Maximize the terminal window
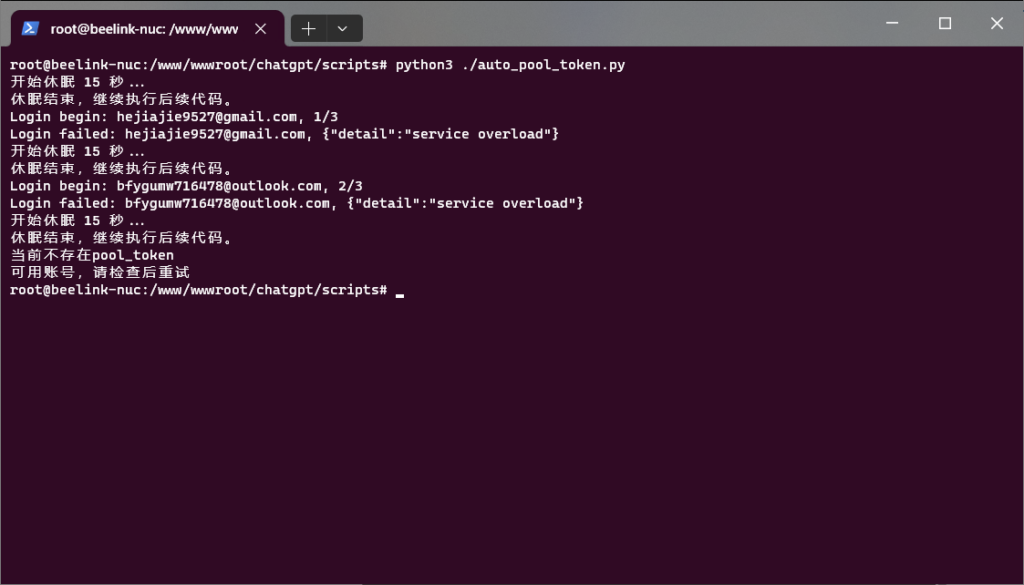 click(x=944, y=24)
